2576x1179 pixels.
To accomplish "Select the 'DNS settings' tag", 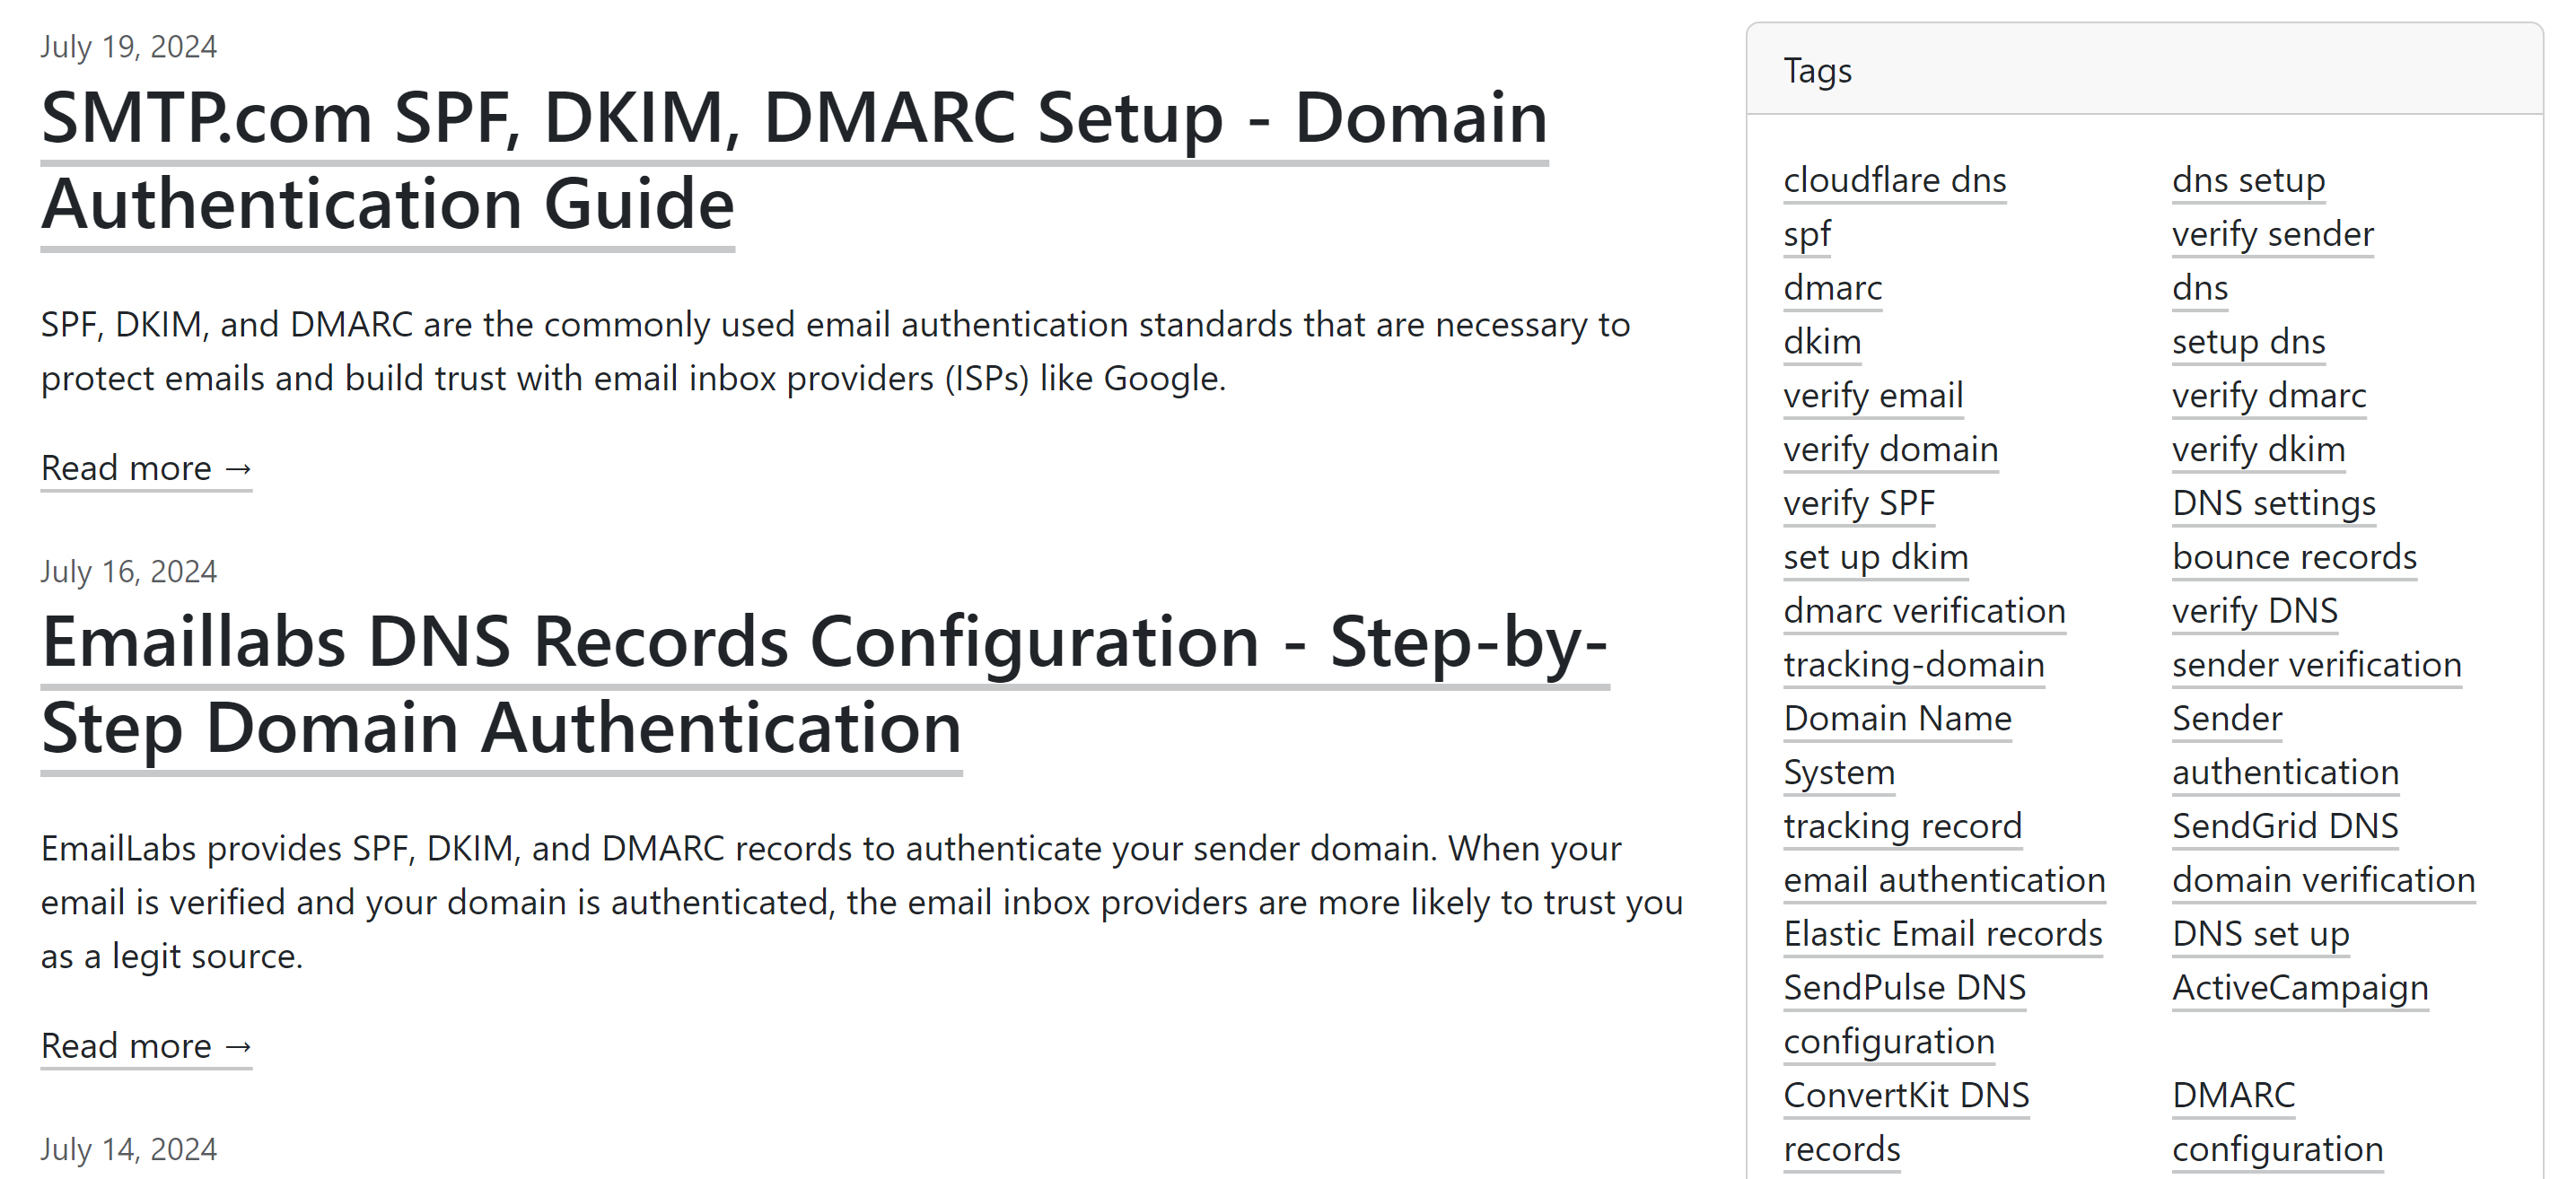I will 2273,504.
